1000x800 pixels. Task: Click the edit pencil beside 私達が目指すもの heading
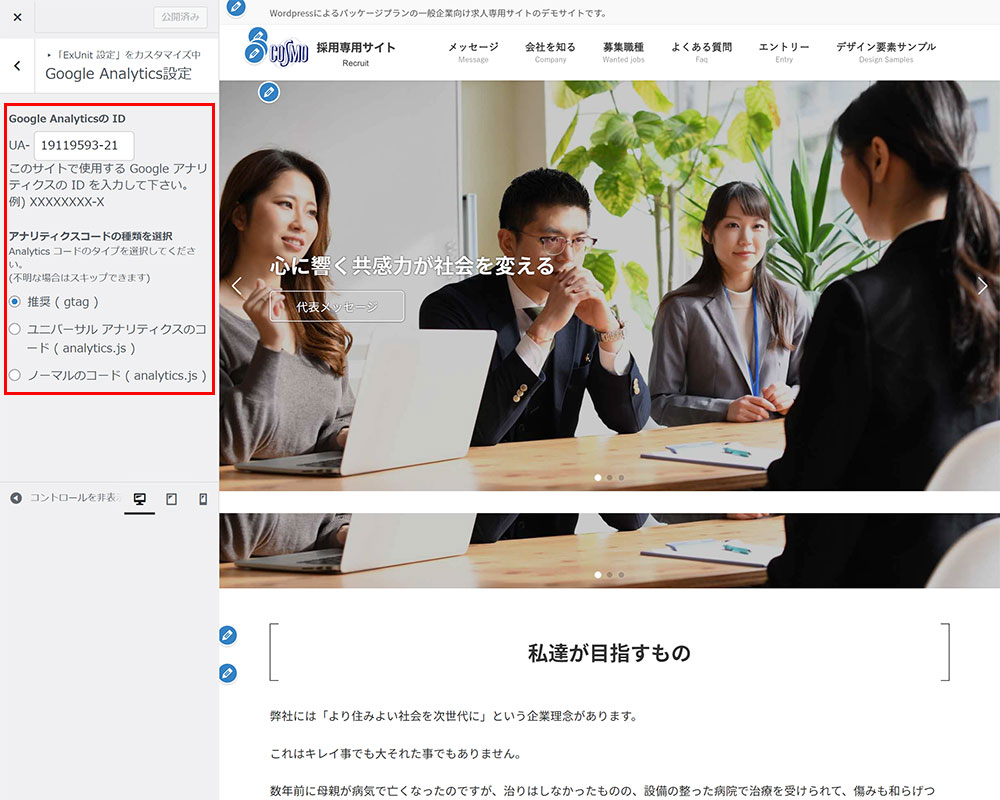point(228,635)
